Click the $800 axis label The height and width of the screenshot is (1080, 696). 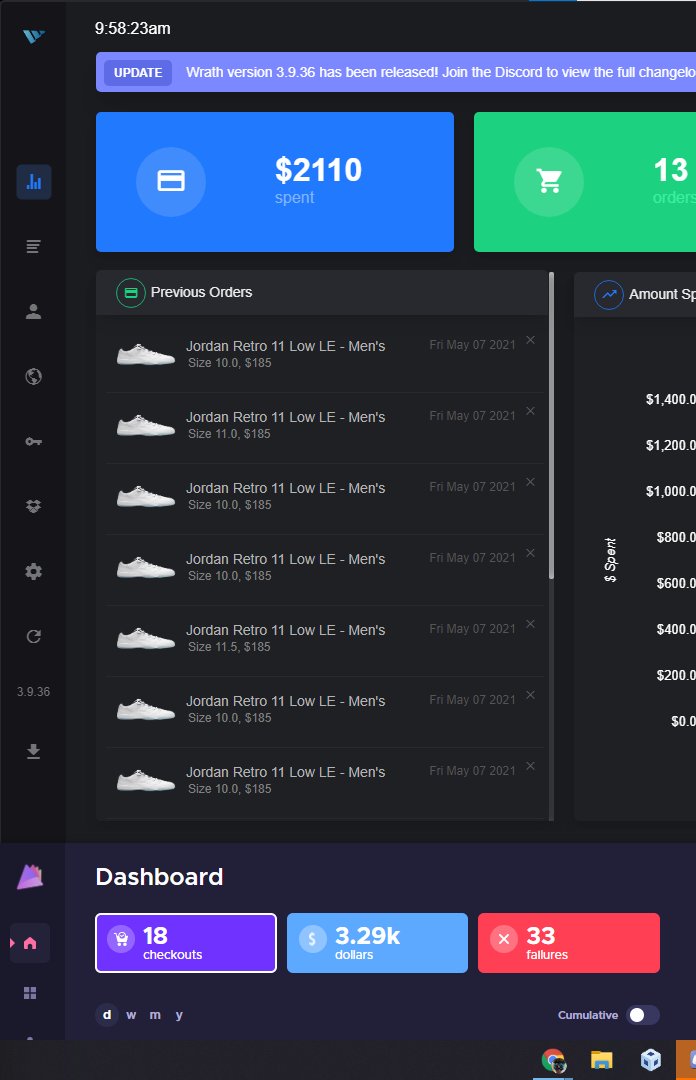pos(676,537)
